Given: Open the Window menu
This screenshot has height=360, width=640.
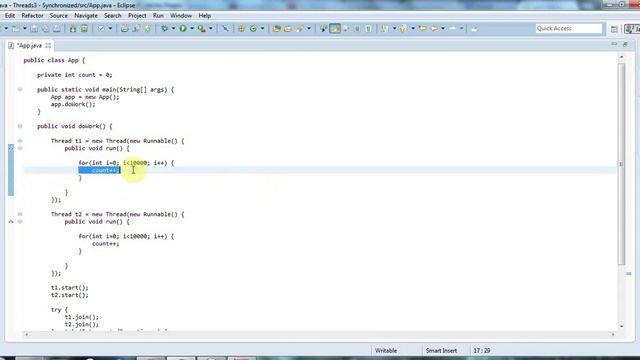Looking at the screenshot, I should 181,16.
